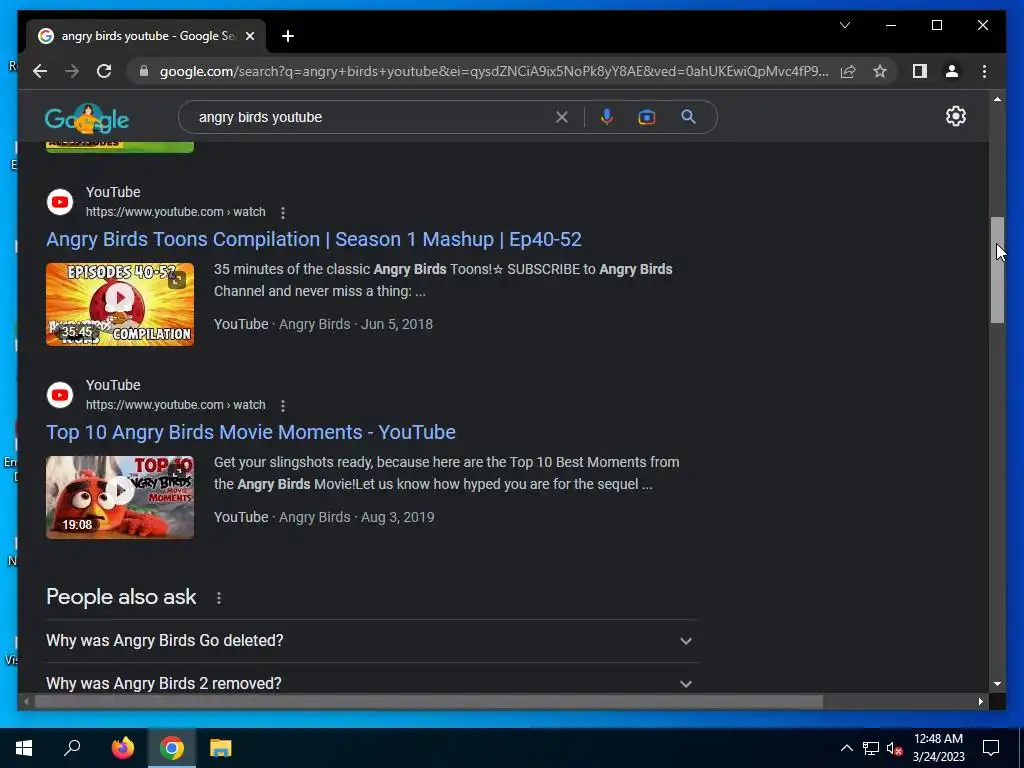Open the muted volume tray icon

[895, 748]
